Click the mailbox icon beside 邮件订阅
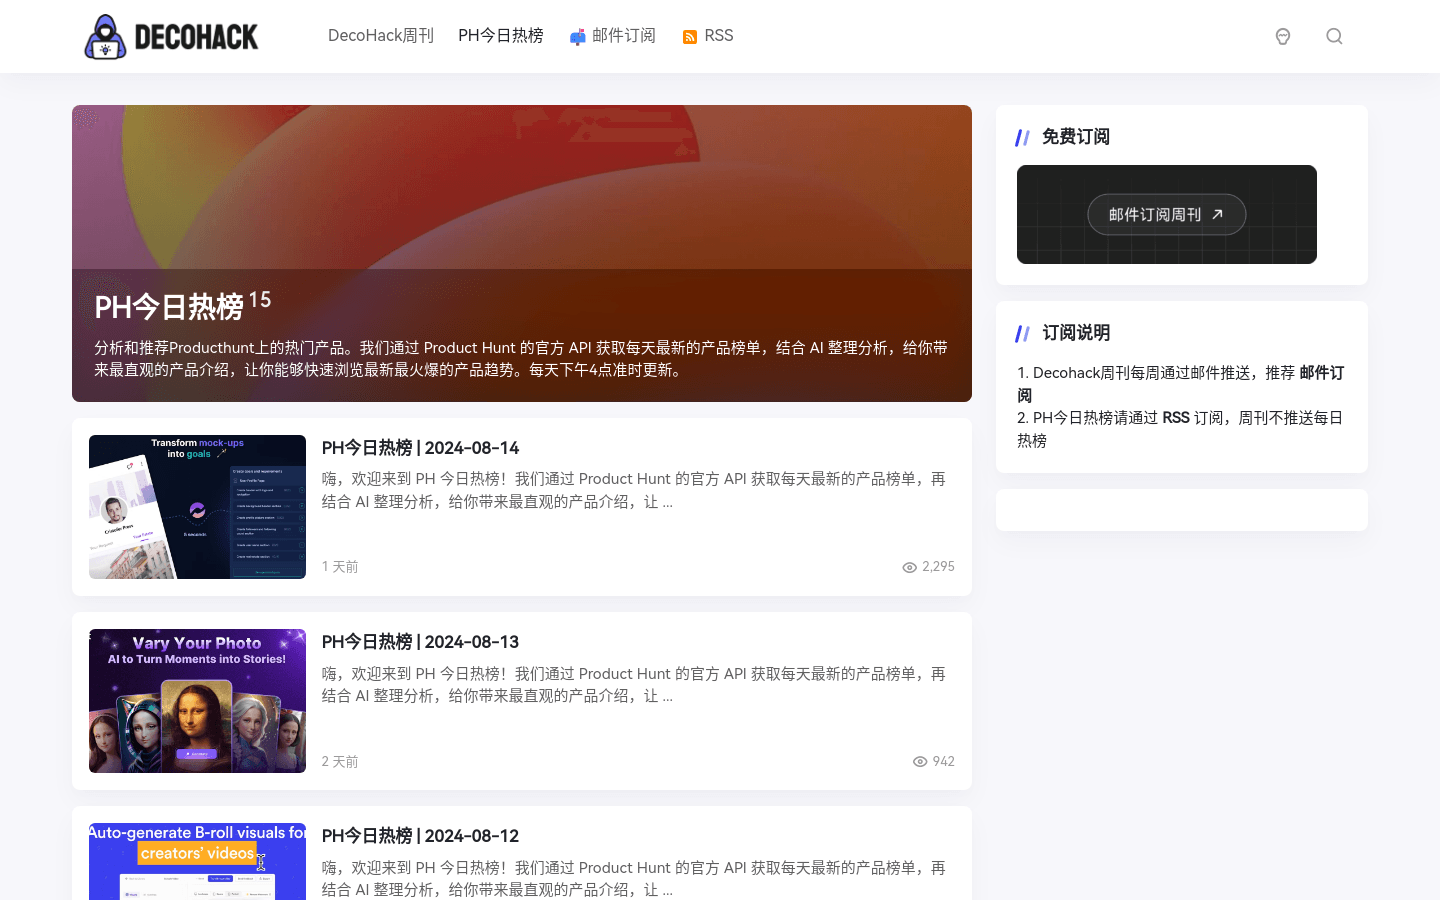This screenshot has height=900, width=1440. click(577, 37)
